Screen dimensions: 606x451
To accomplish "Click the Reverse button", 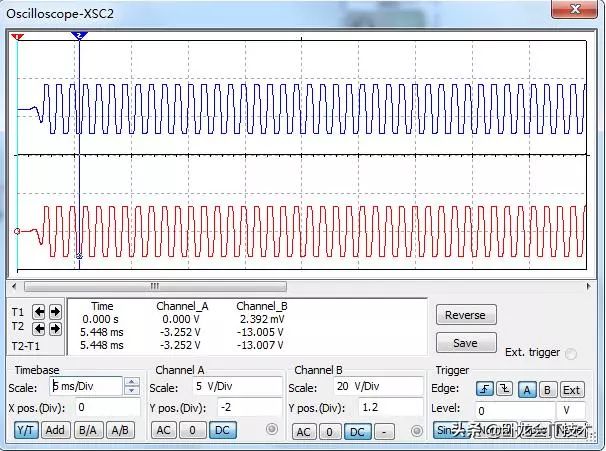I will click(466, 315).
